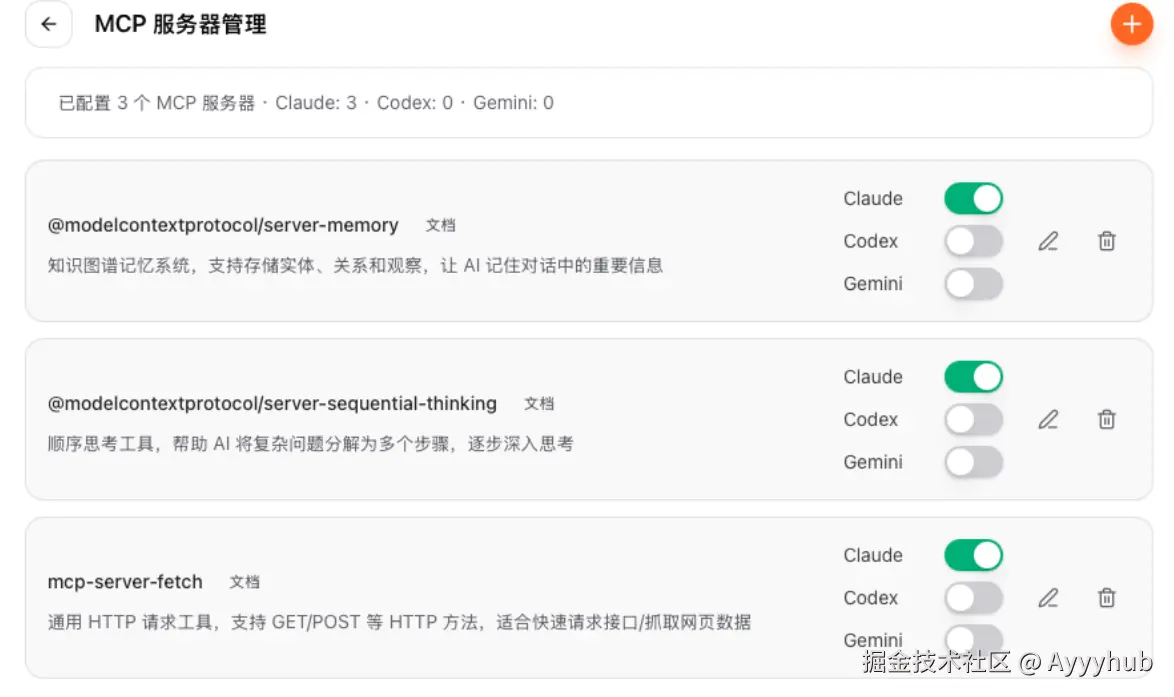
Task: Open 文档 link for mcp-server-fetch
Action: tap(244, 582)
